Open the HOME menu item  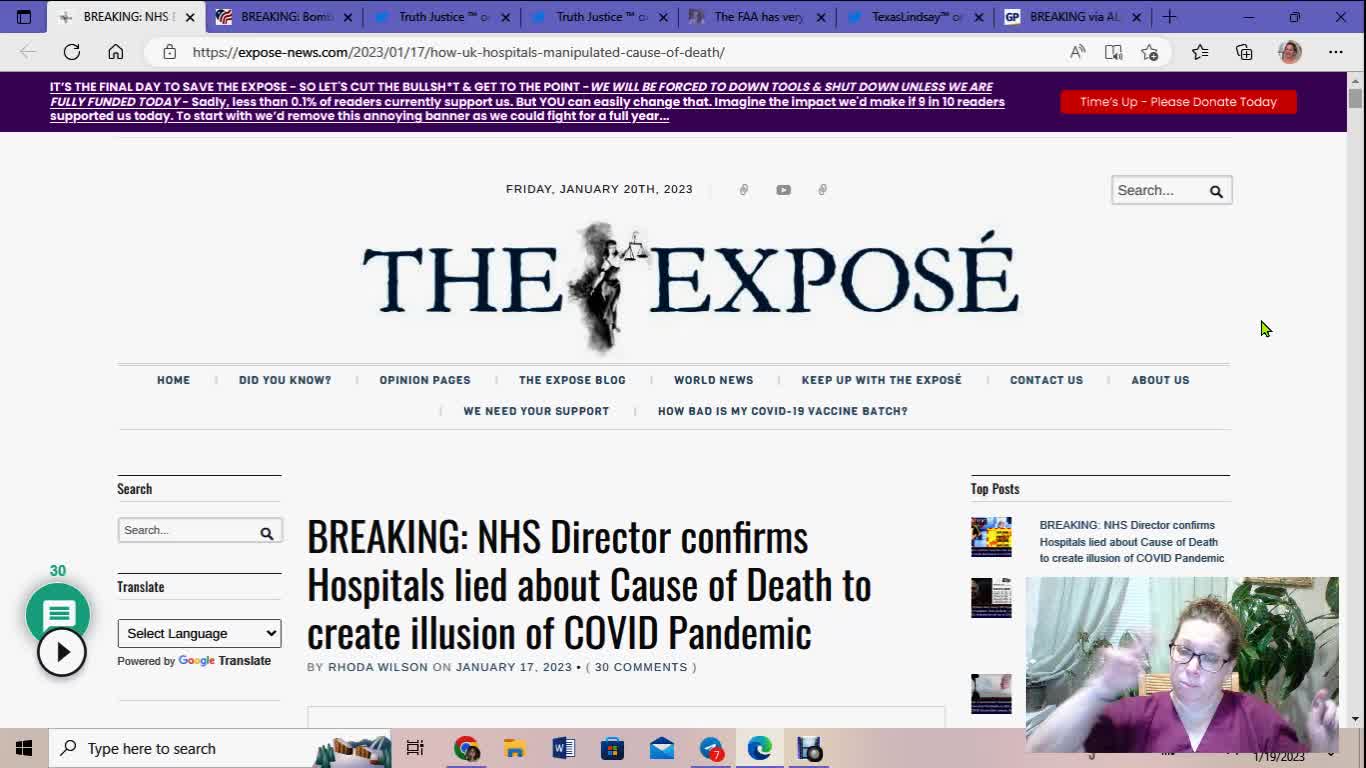click(x=173, y=380)
